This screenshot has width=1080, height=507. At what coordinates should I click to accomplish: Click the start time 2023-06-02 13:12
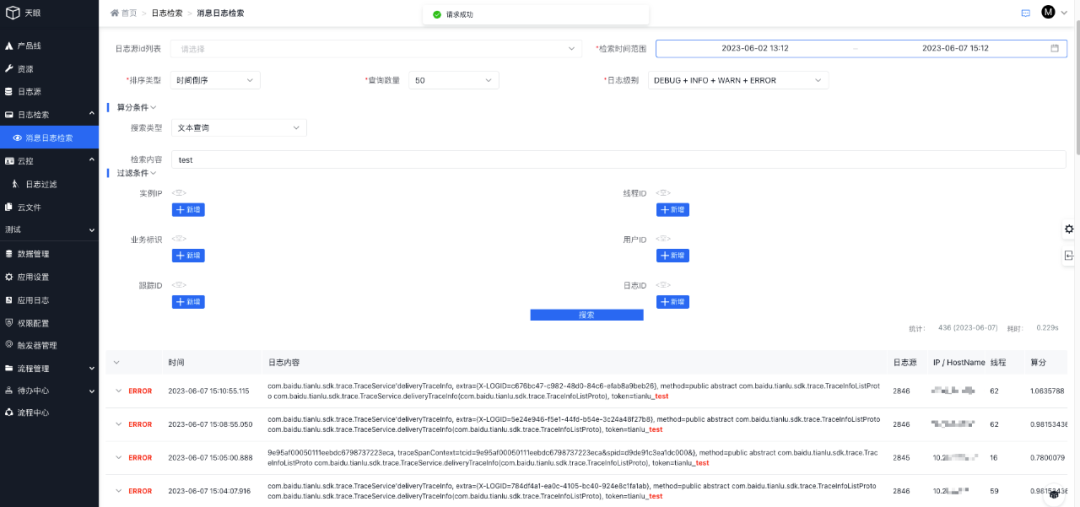pyautogui.click(x=755, y=49)
